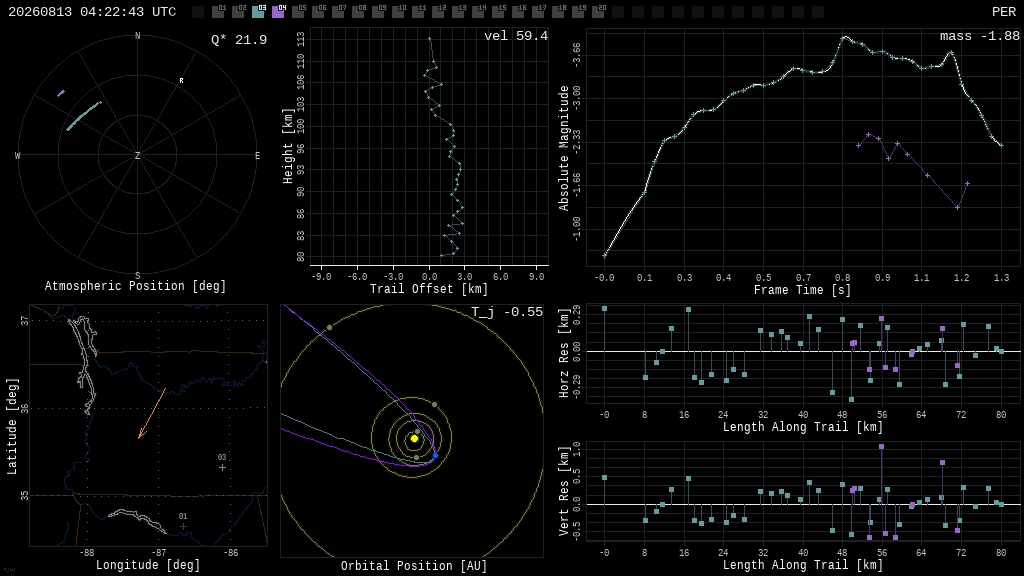The width and height of the screenshot is (1024, 576).
Task: Click station 01 cross marker on map
Action: (183, 526)
